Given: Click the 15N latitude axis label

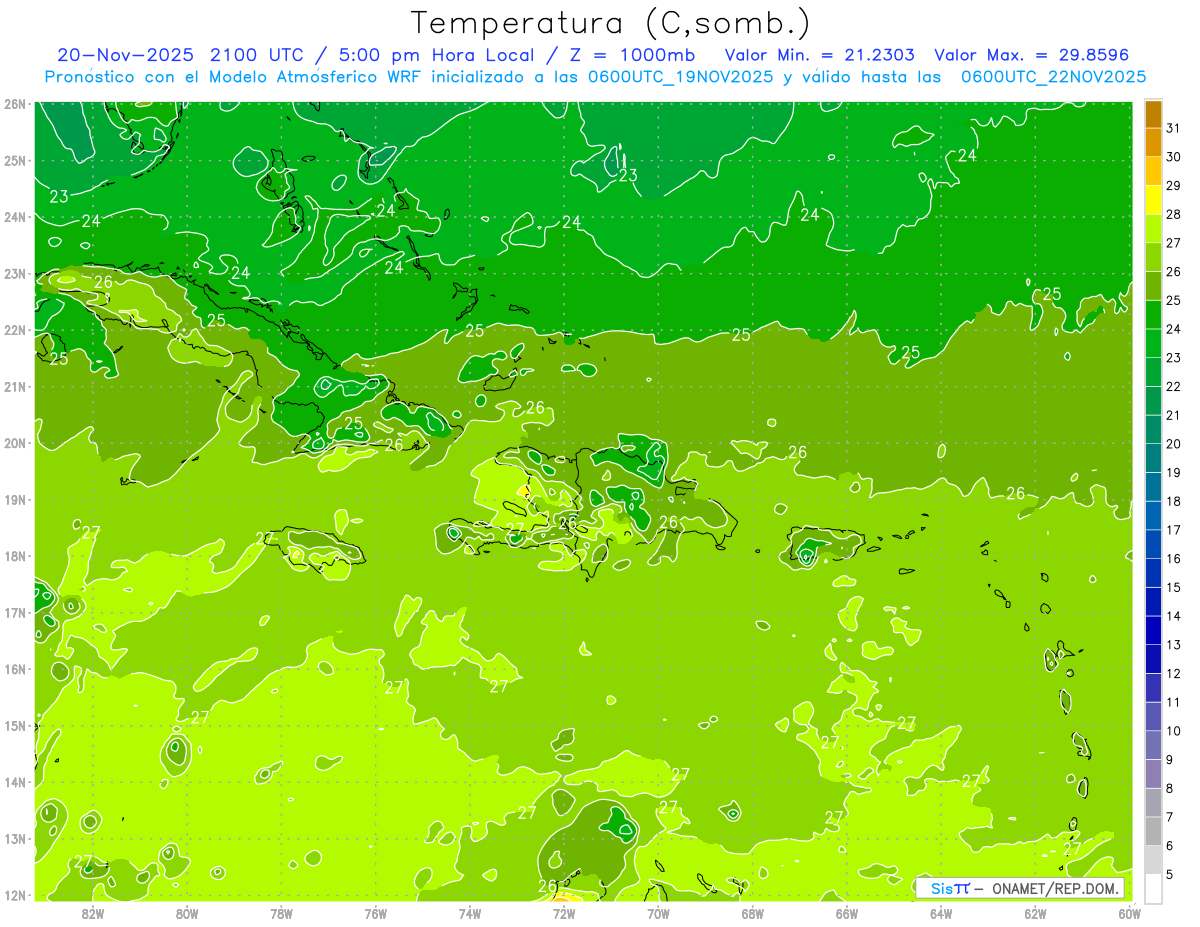Looking at the screenshot, I should click(15, 725).
